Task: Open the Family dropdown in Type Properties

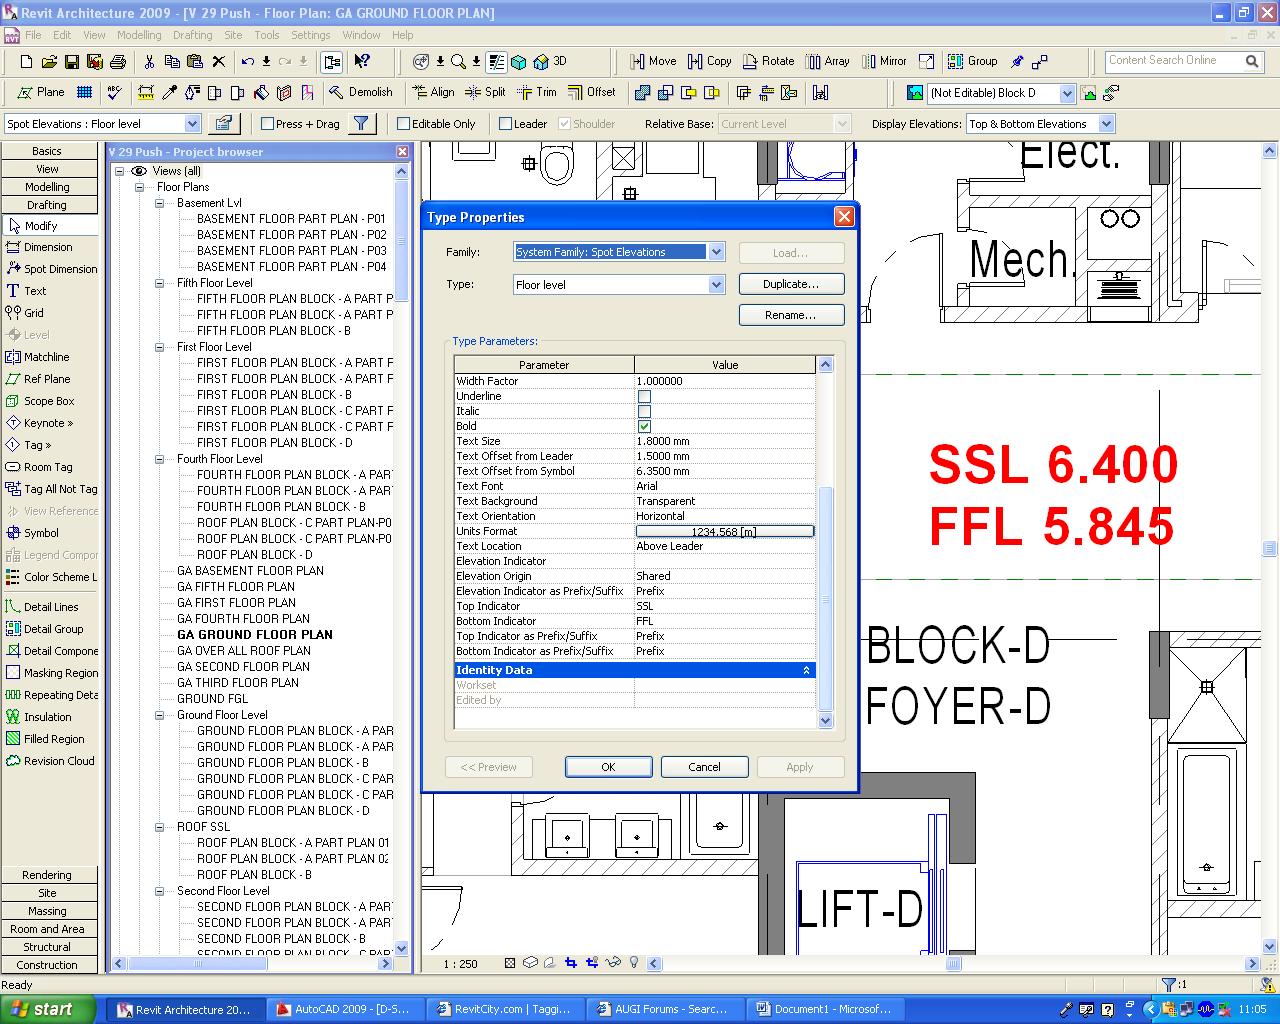Action: 716,252
